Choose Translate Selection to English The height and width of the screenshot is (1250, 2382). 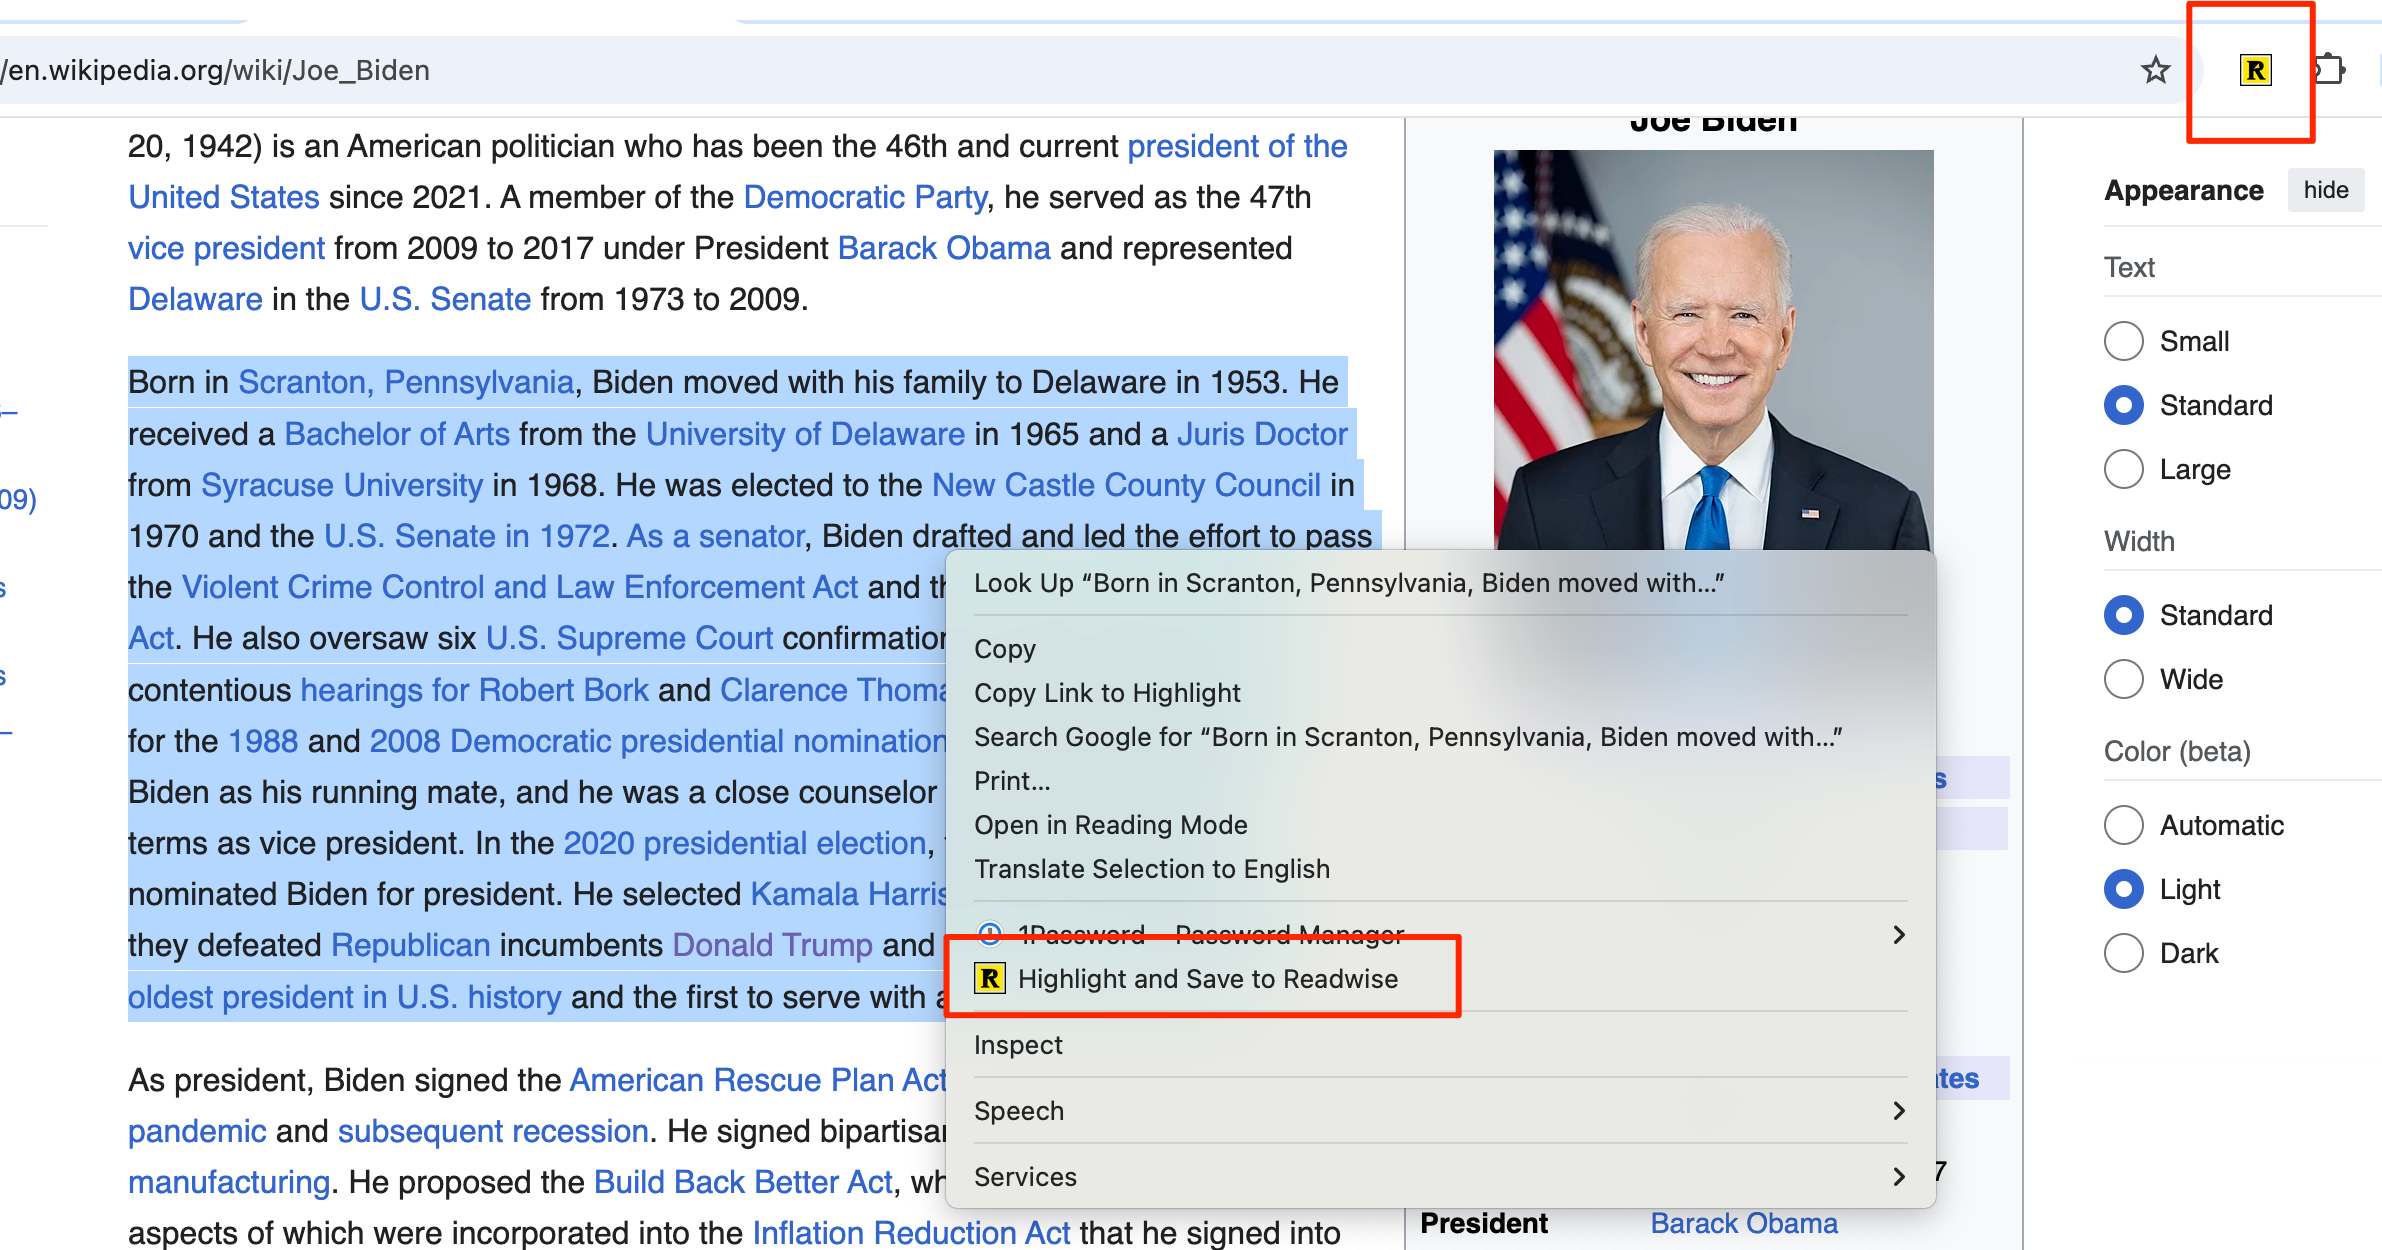(1151, 869)
